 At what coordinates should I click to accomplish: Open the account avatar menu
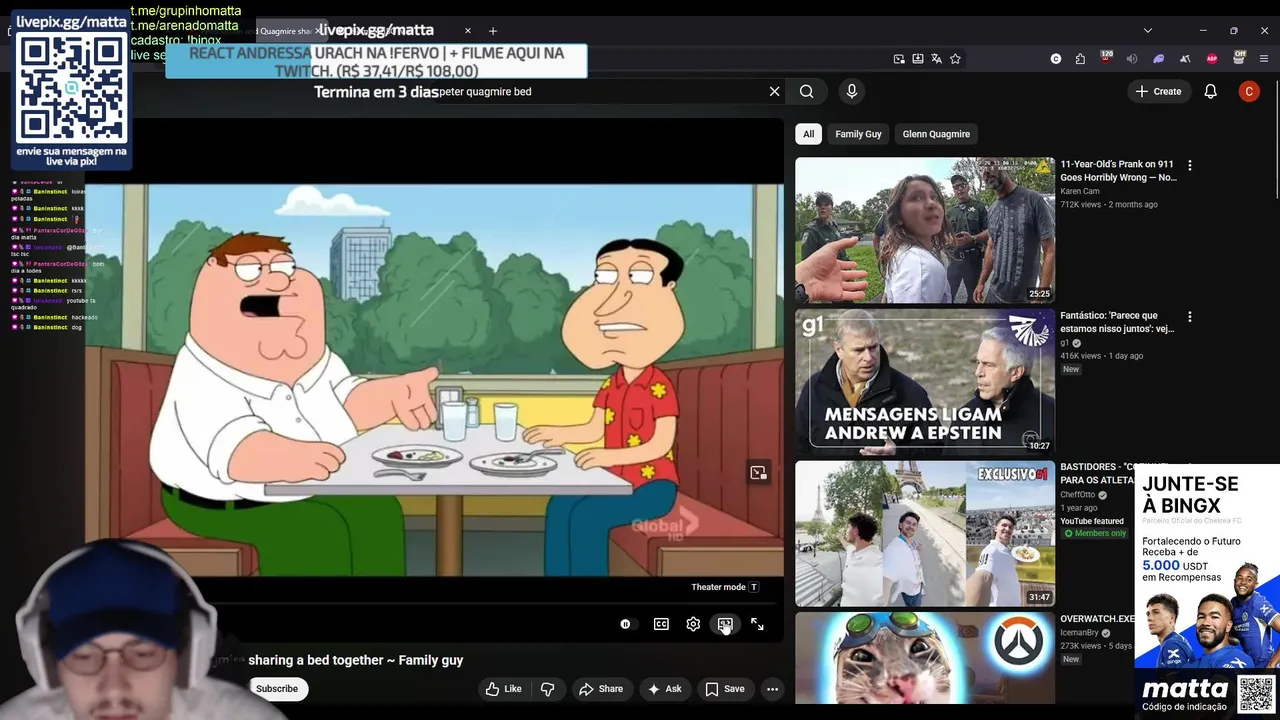pyautogui.click(x=1249, y=91)
